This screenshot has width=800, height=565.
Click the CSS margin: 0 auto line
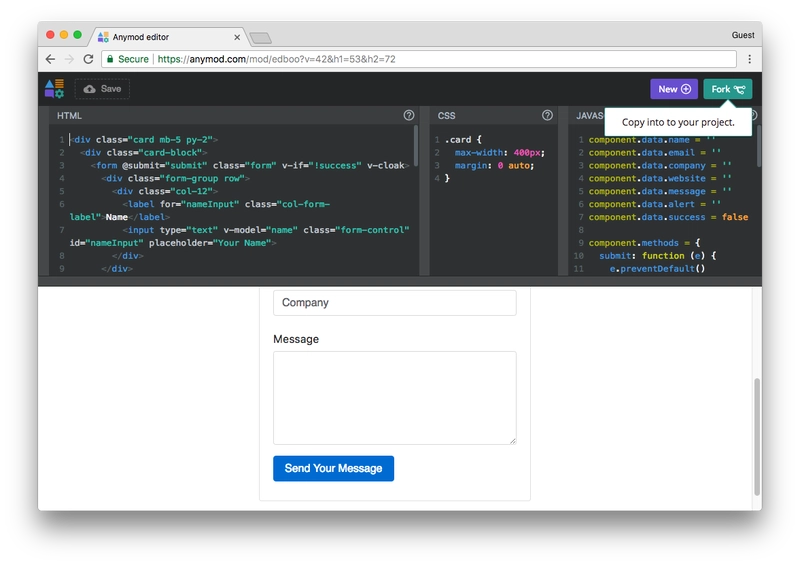click(494, 165)
